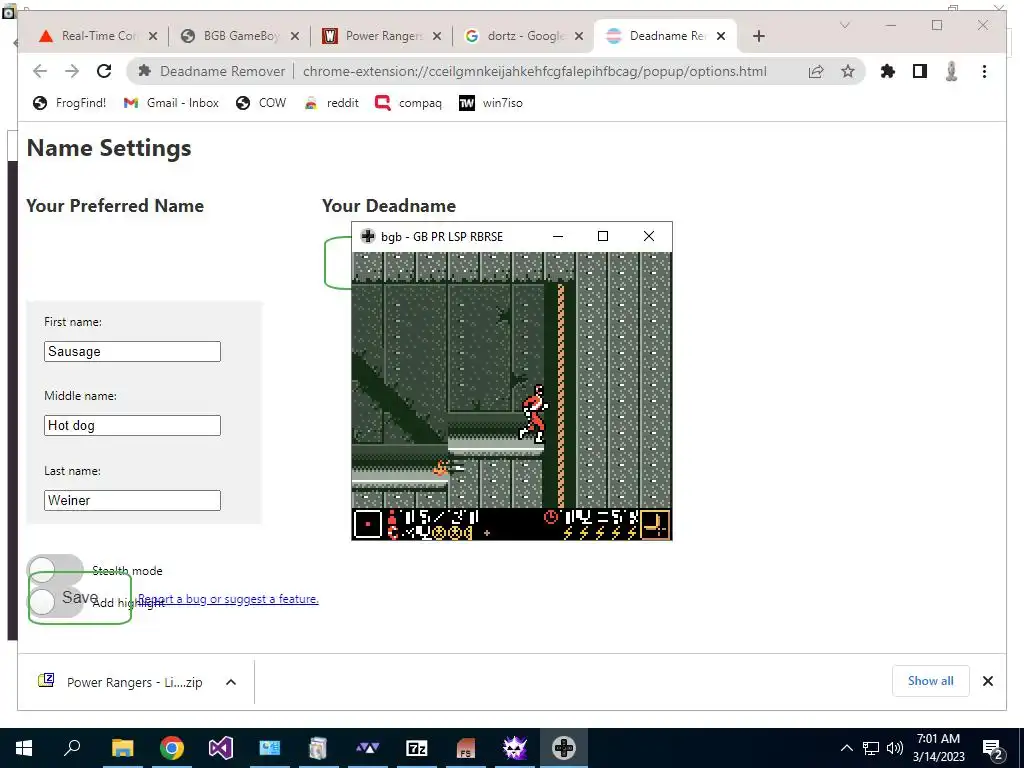Close the Deadname Remover tab
Image resolution: width=1024 pixels, height=768 pixels.
tap(721, 36)
